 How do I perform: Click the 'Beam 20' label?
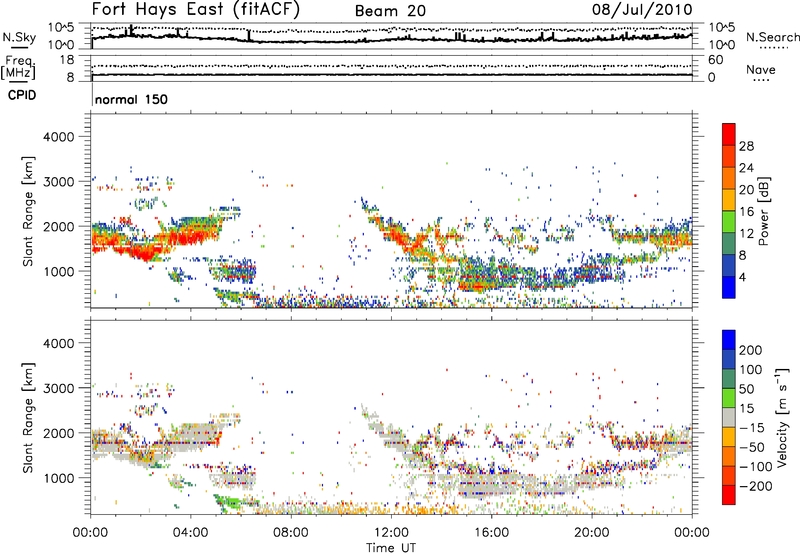(x=390, y=11)
